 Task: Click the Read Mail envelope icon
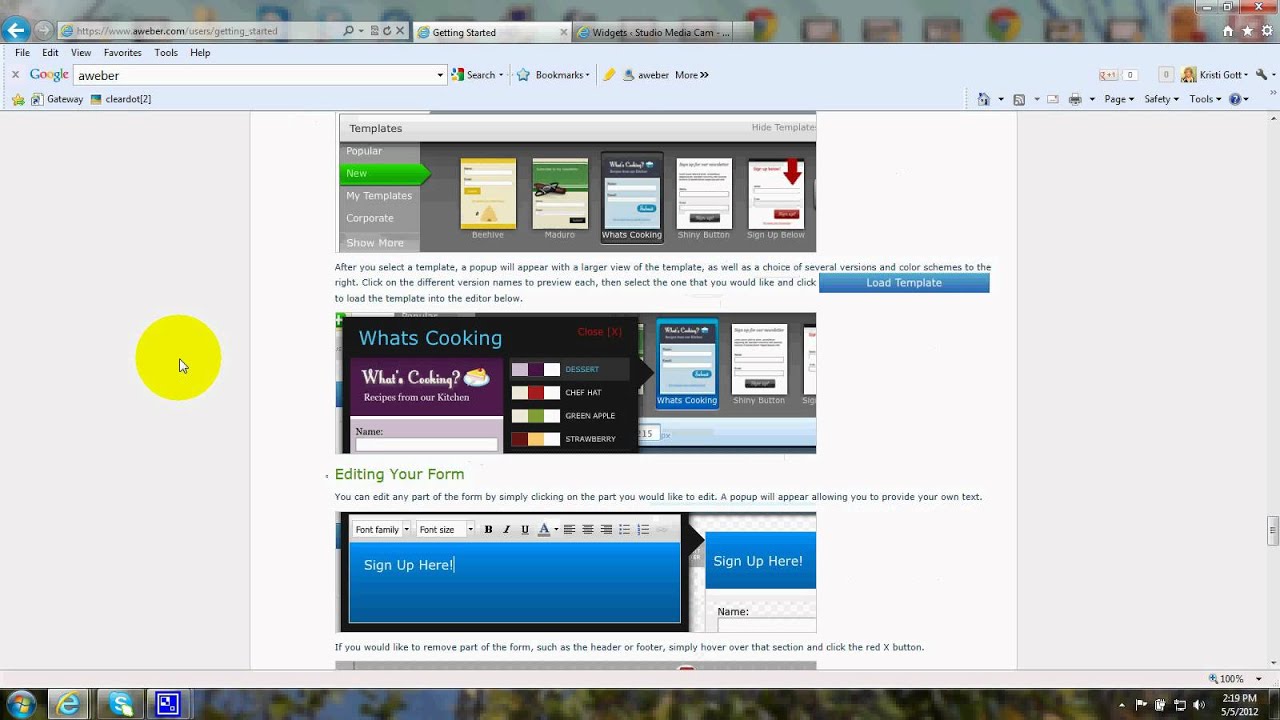coord(1053,99)
